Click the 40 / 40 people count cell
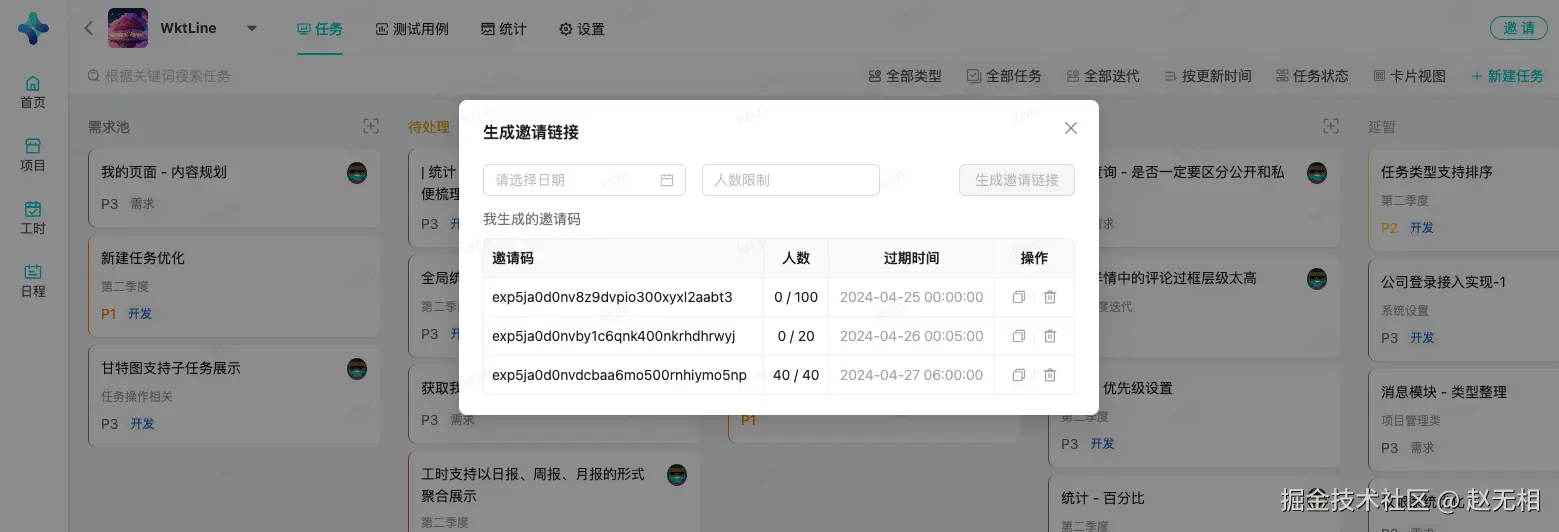This screenshot has width=1559, height=532. 796,375
